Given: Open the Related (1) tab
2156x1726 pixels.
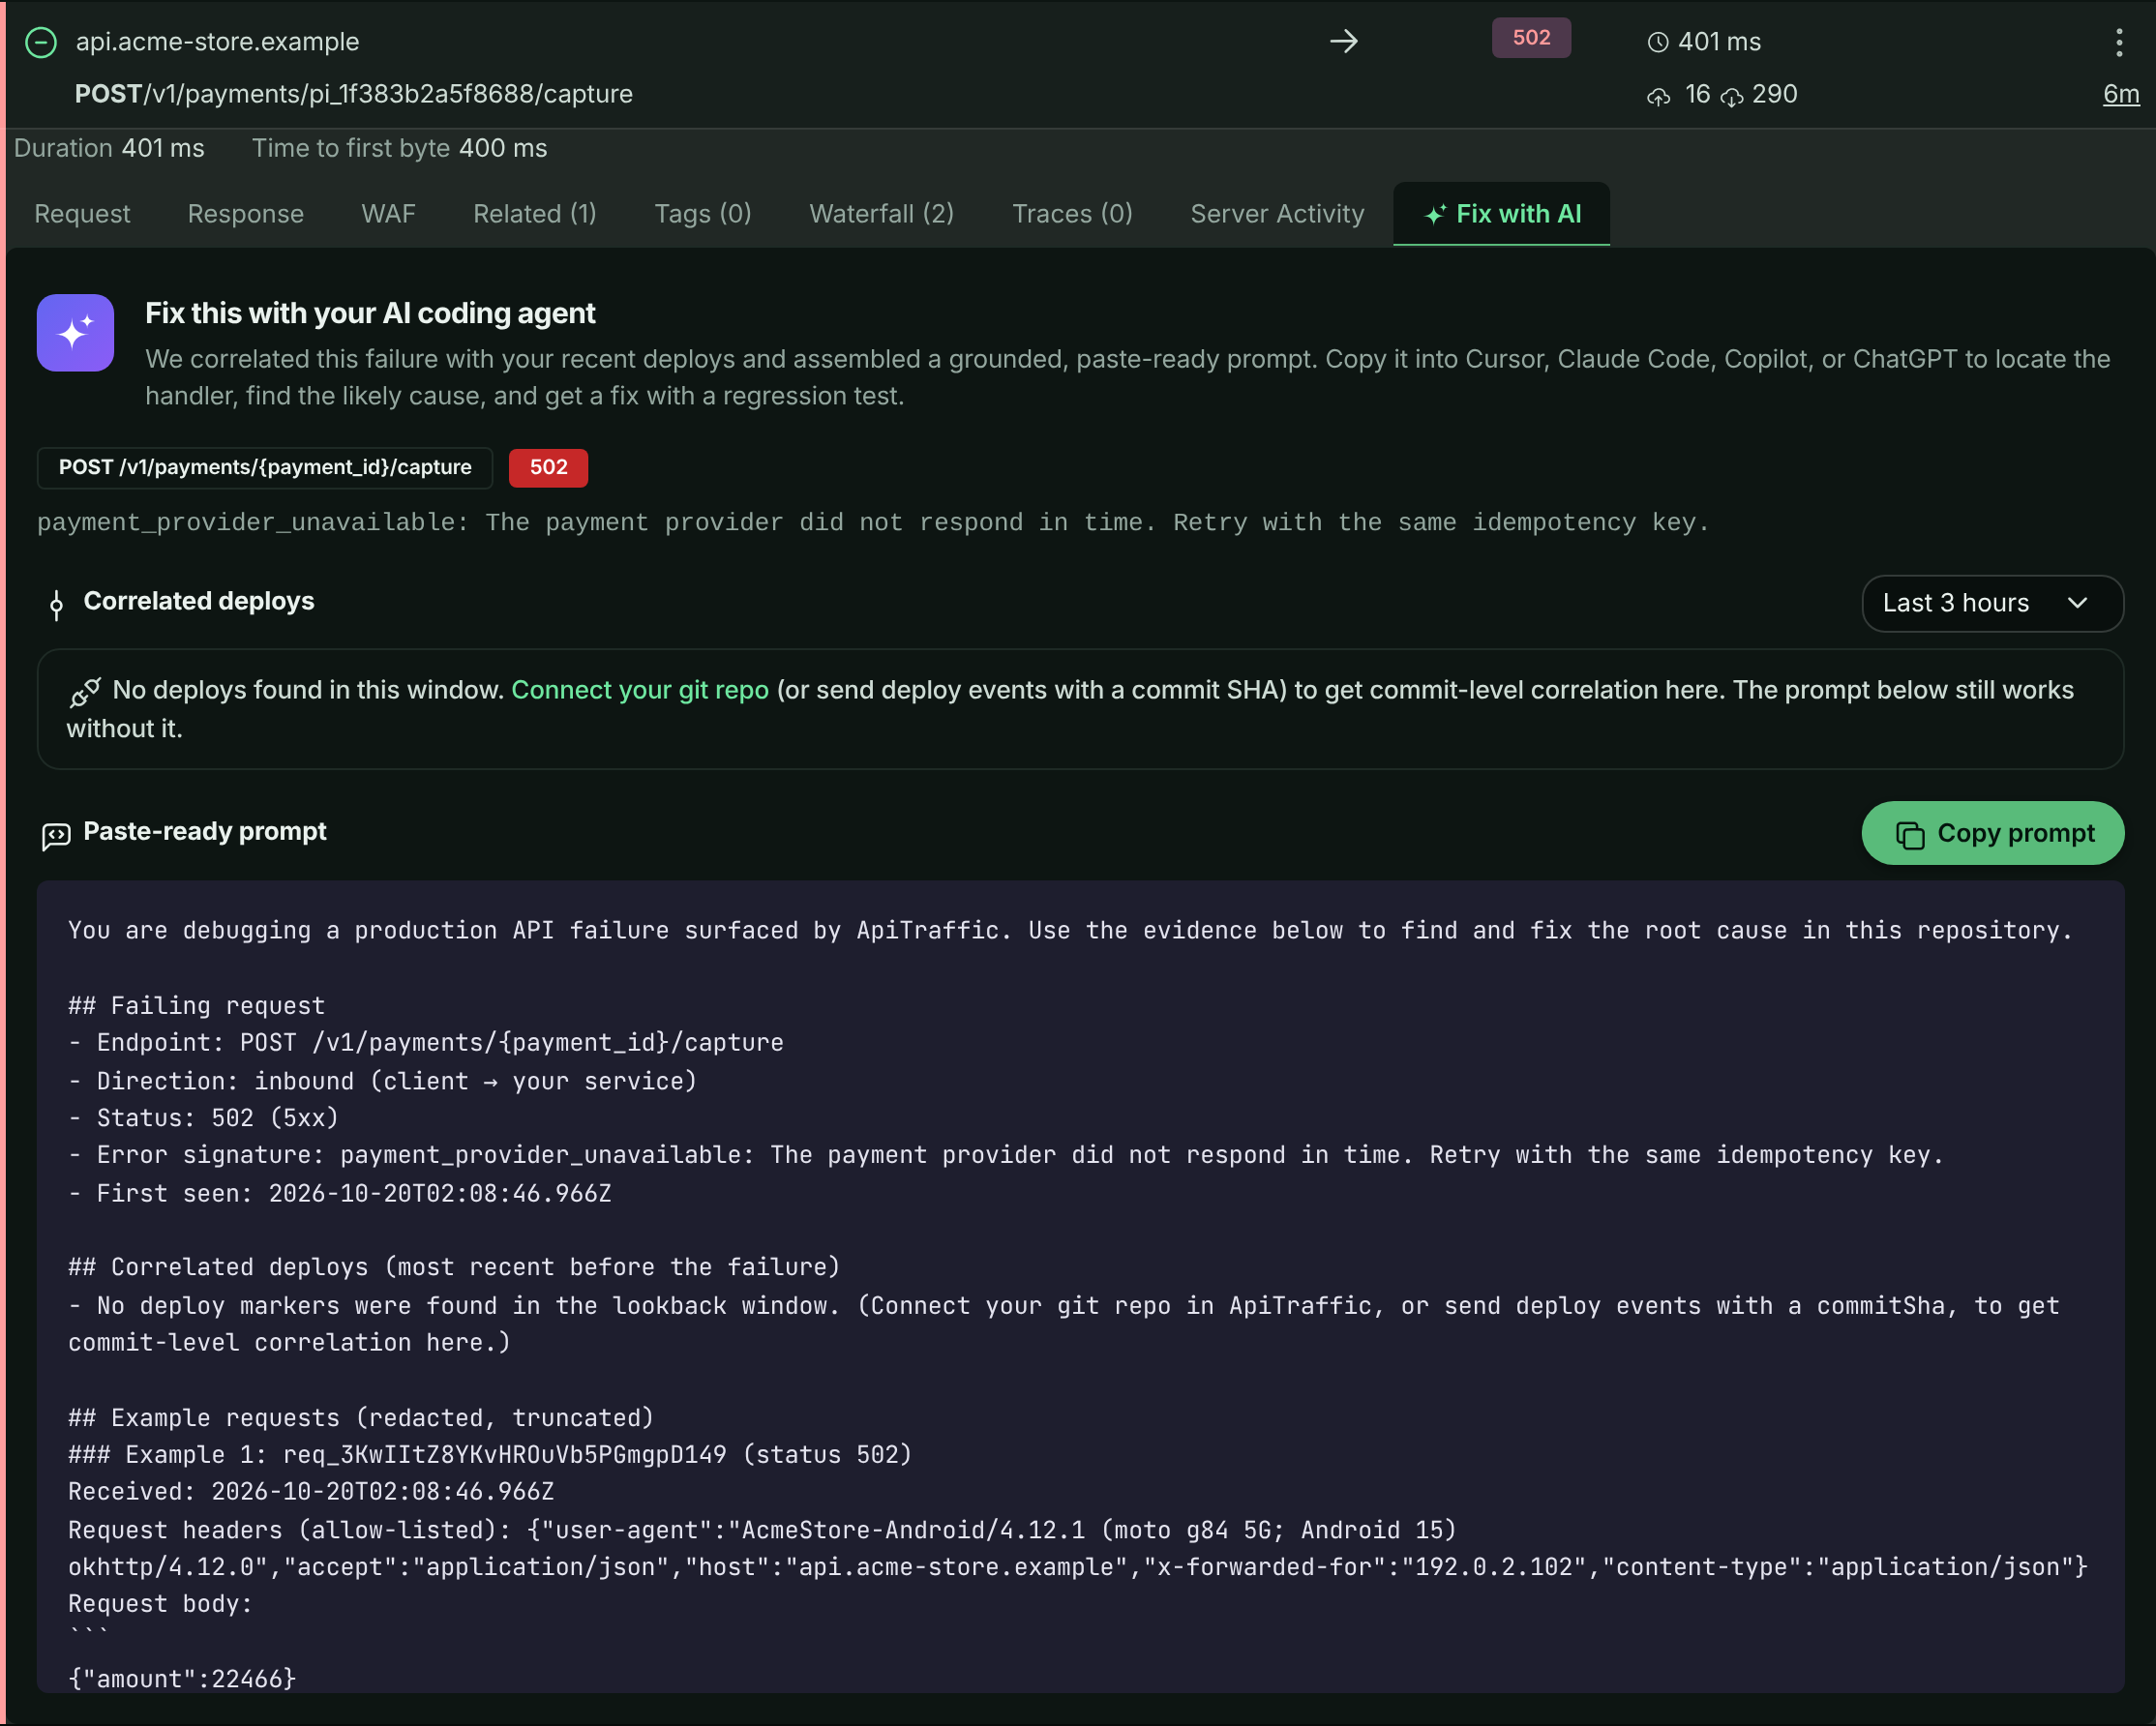Looking at the screenshot, I should click(535, 214).
